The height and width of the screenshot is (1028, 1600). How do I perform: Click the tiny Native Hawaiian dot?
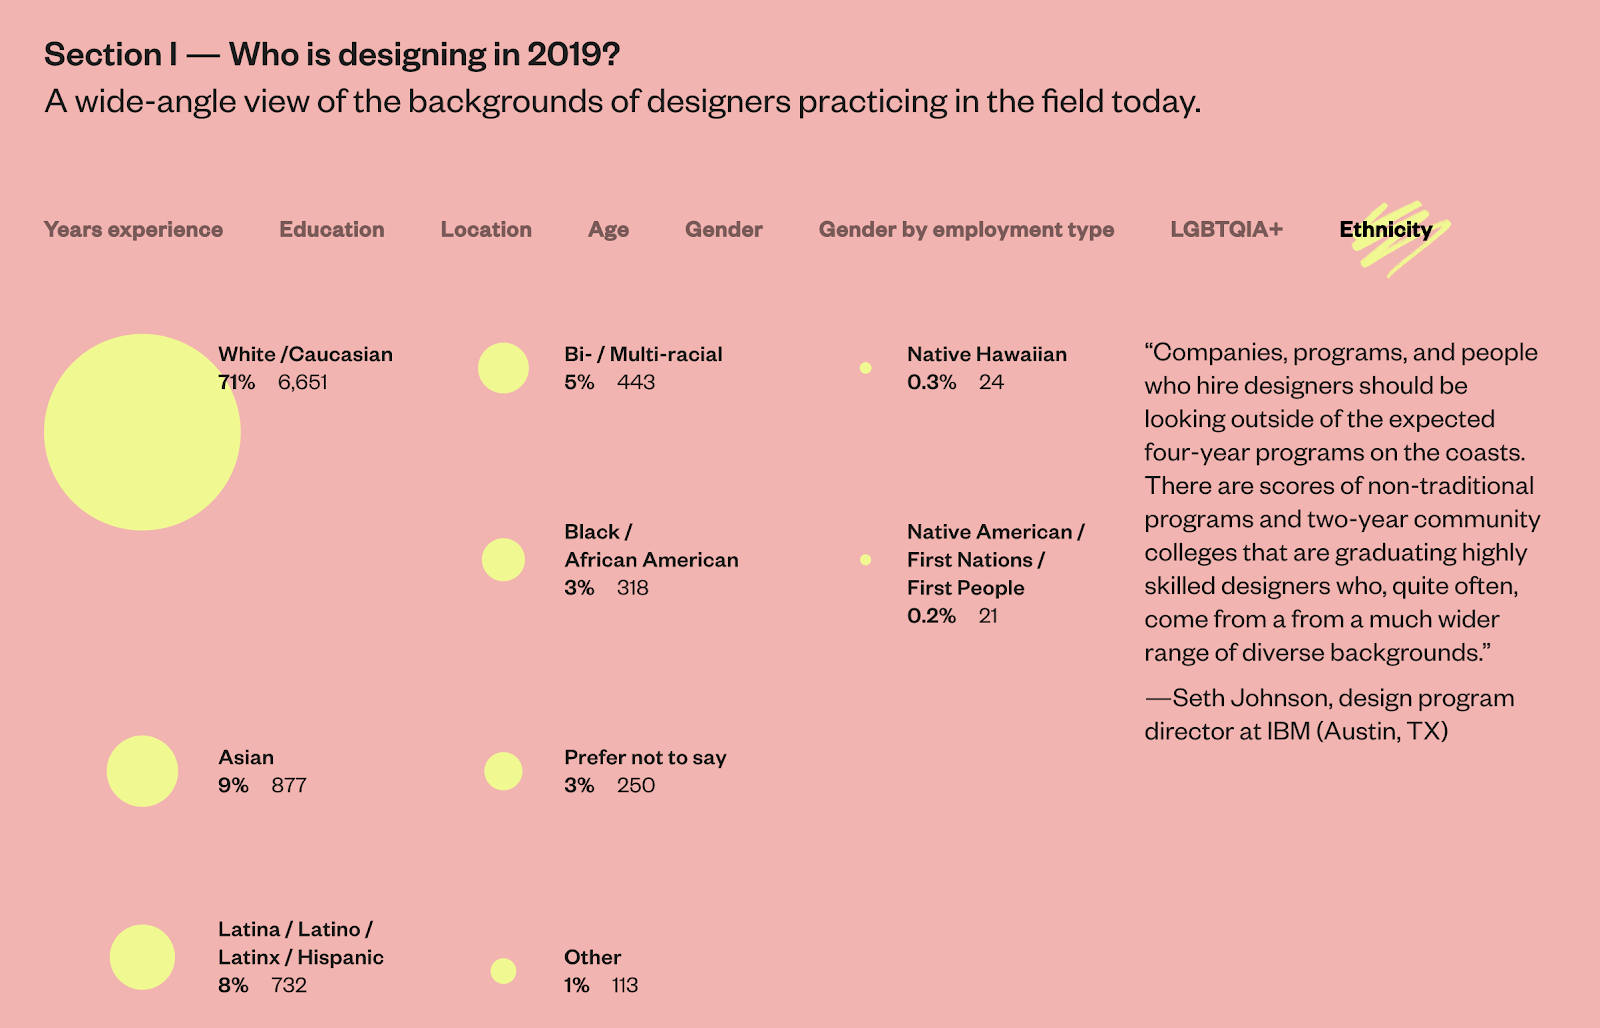(865, 368)
